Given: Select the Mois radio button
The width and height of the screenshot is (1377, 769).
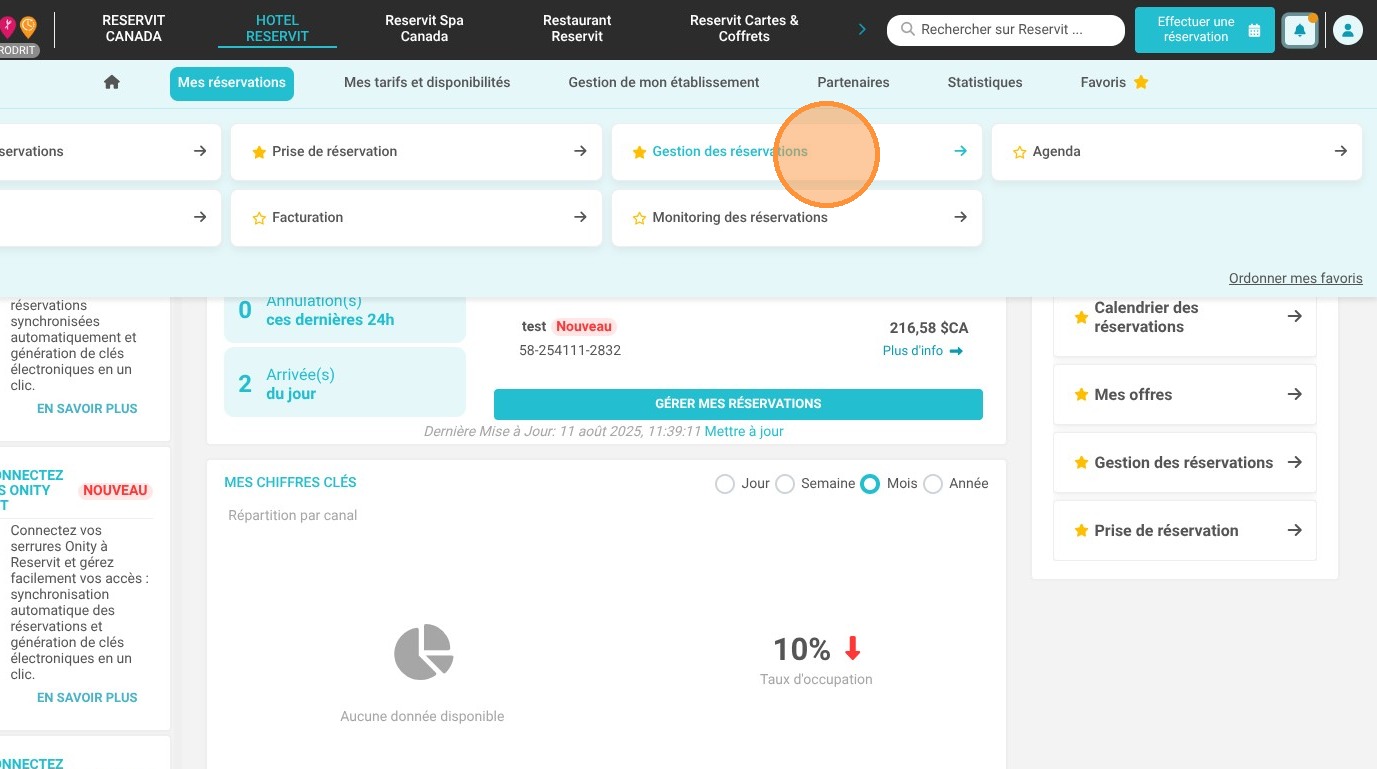Looking at the screenshot, I should pyautogui.click(x=870, y=484).
